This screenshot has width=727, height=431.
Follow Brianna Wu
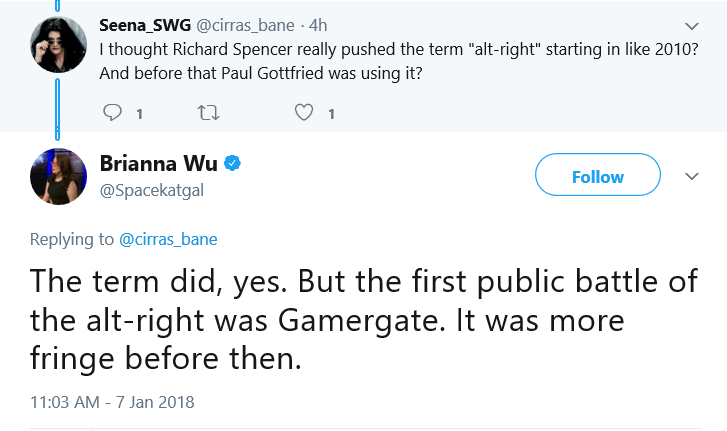[x=598, y=175]
